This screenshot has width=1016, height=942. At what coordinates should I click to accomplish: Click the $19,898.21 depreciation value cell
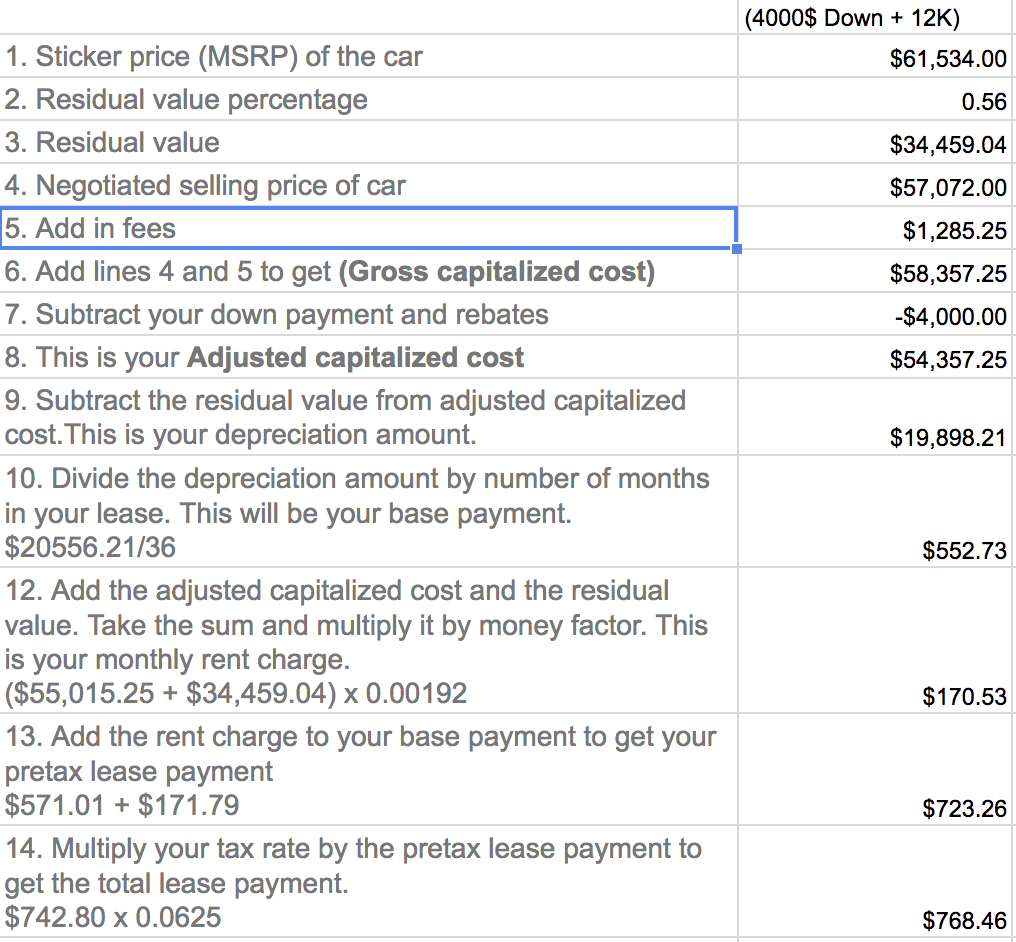pyautogui.click(x=874, y=417)
